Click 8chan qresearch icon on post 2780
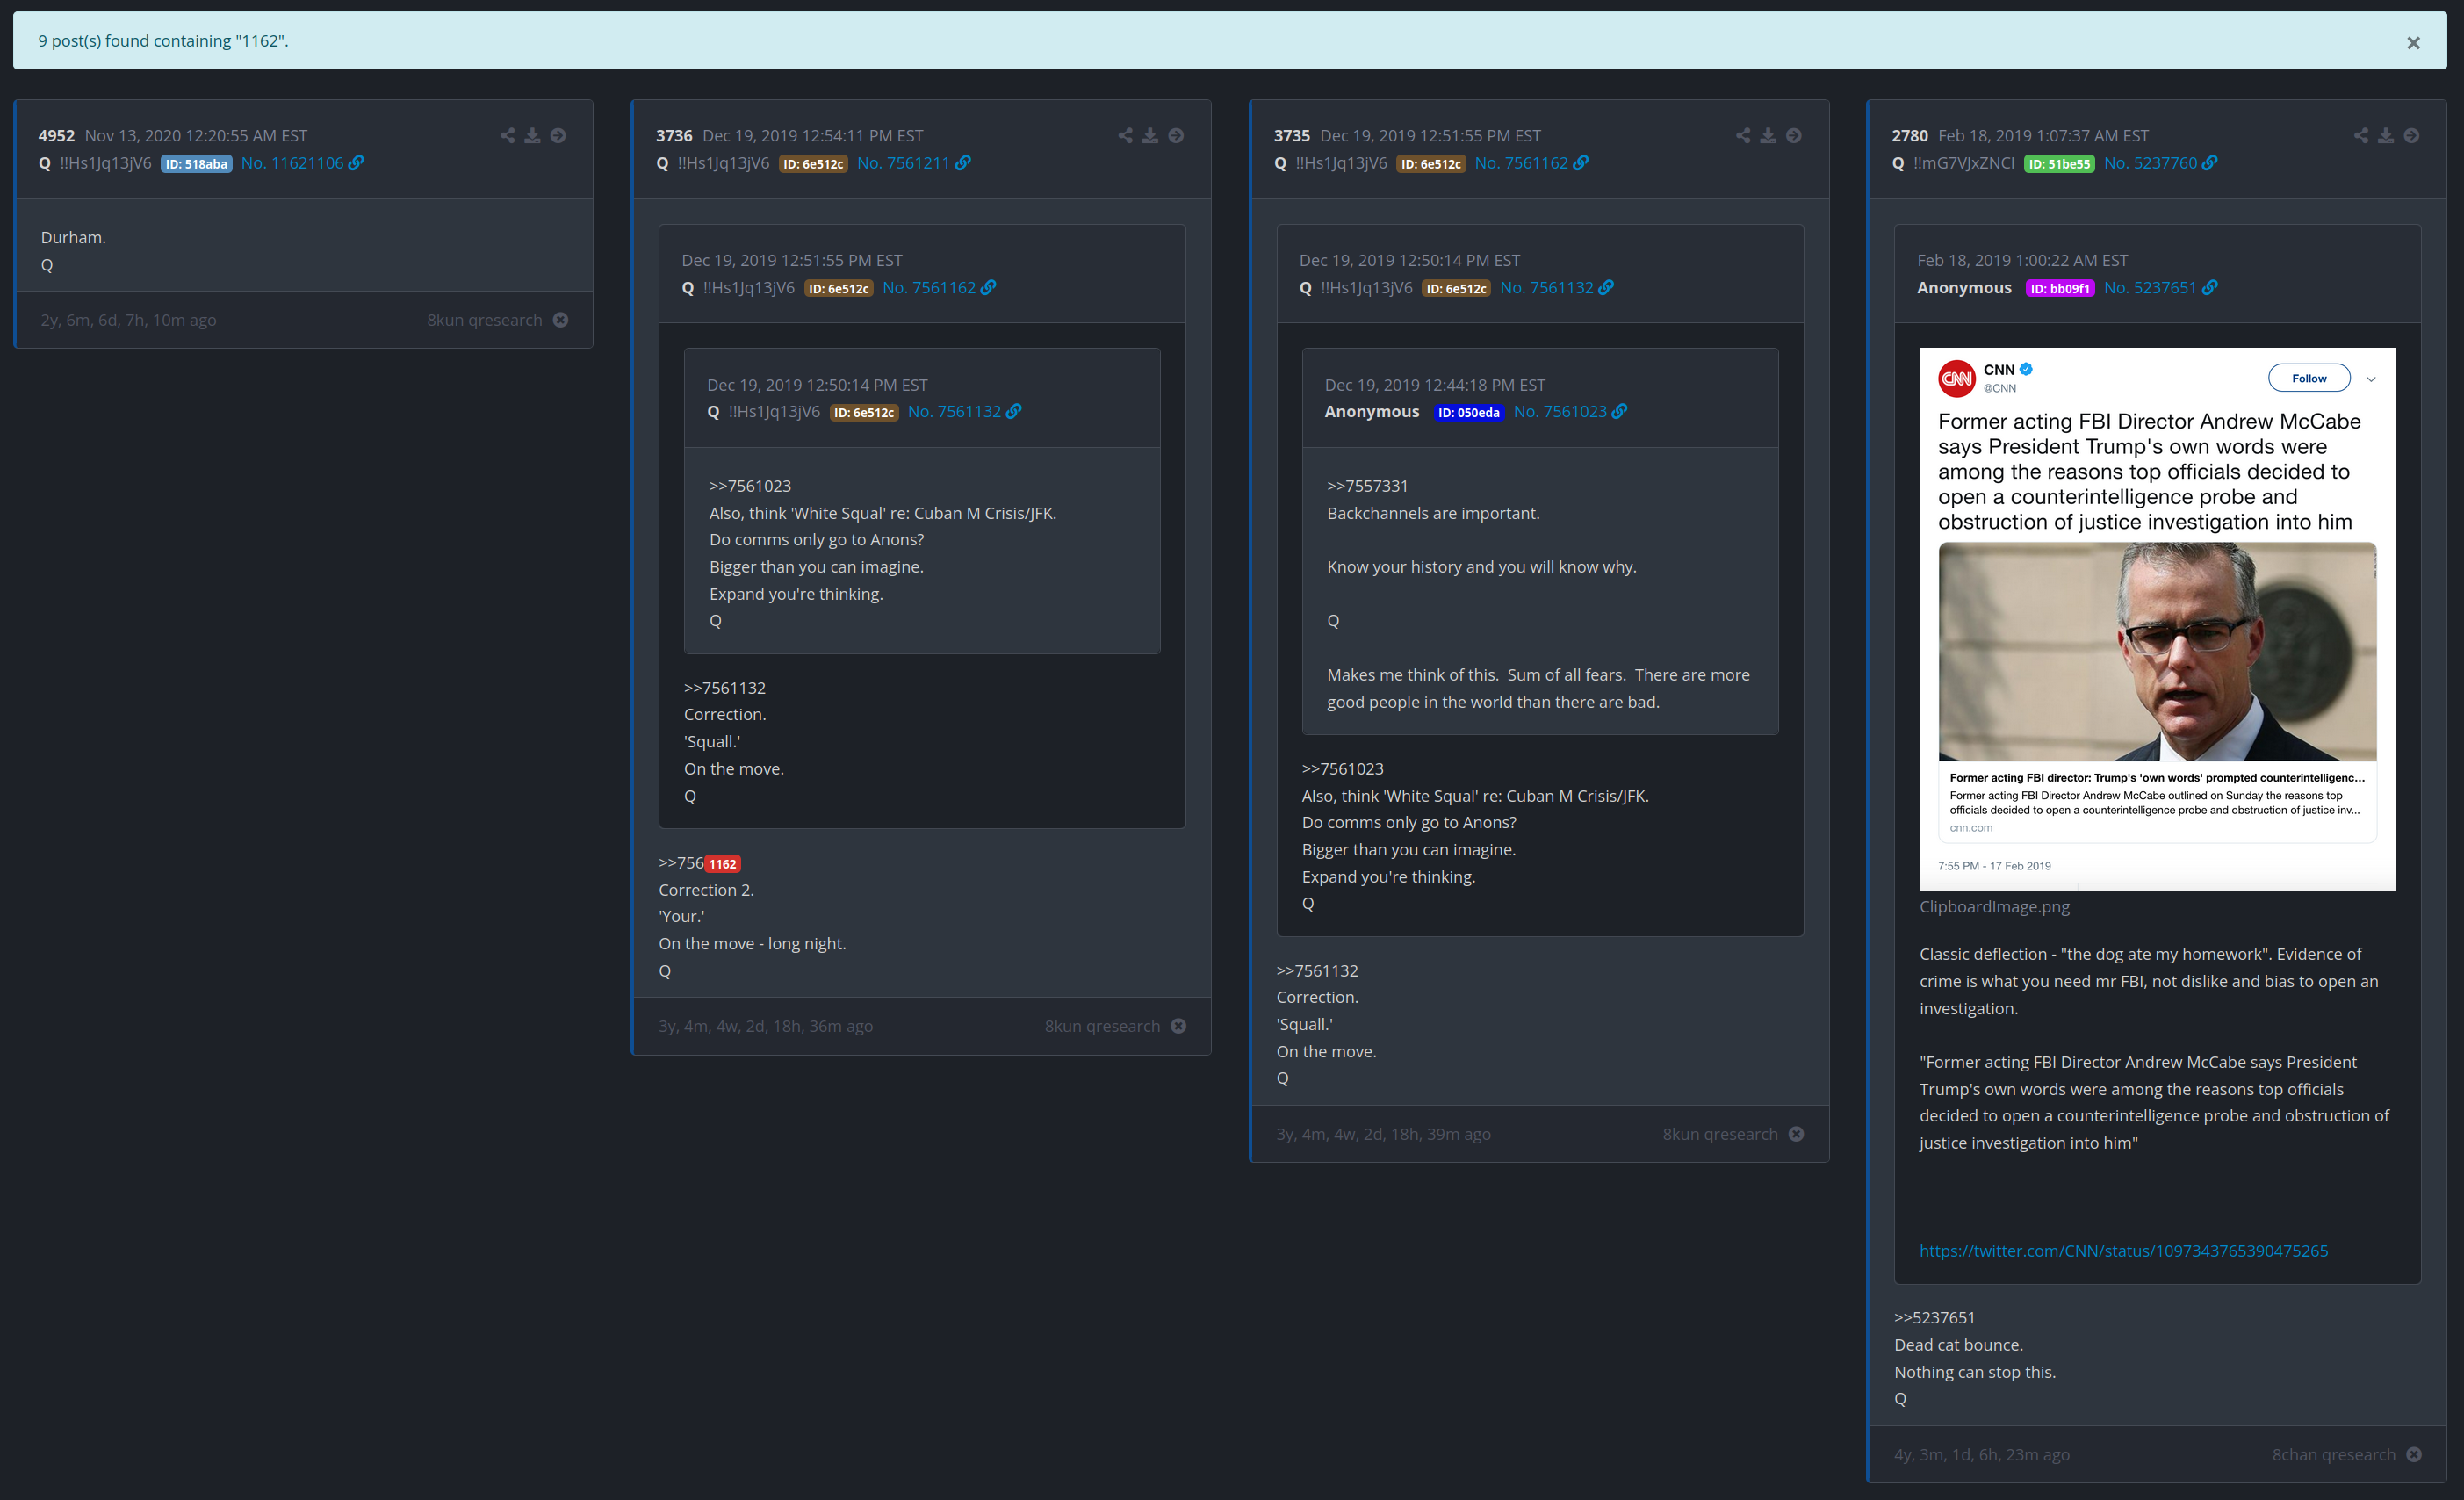2464x1500 pixels. pos(2414,1455)
